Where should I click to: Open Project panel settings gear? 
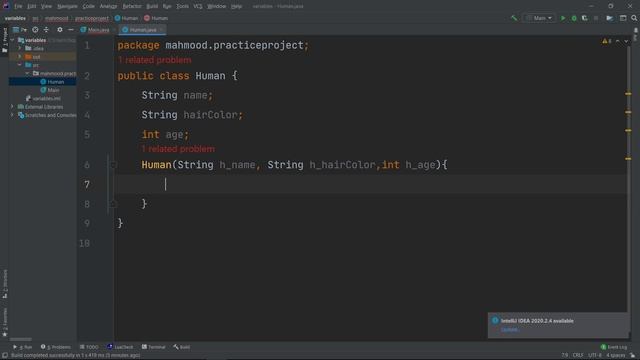click(60, 30)
